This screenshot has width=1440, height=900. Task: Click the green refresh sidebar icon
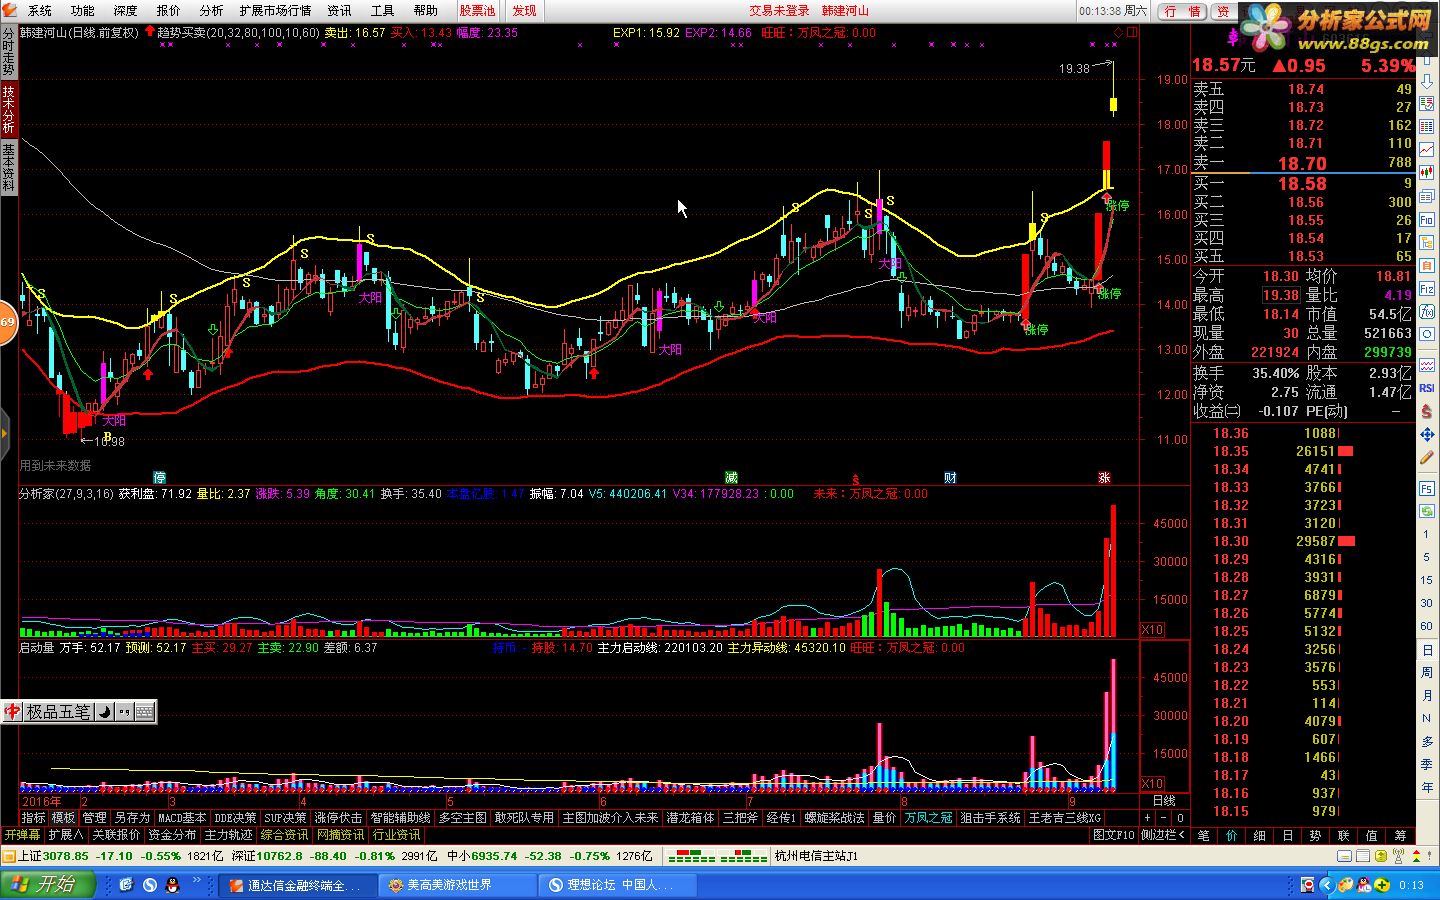[1427, 511]
